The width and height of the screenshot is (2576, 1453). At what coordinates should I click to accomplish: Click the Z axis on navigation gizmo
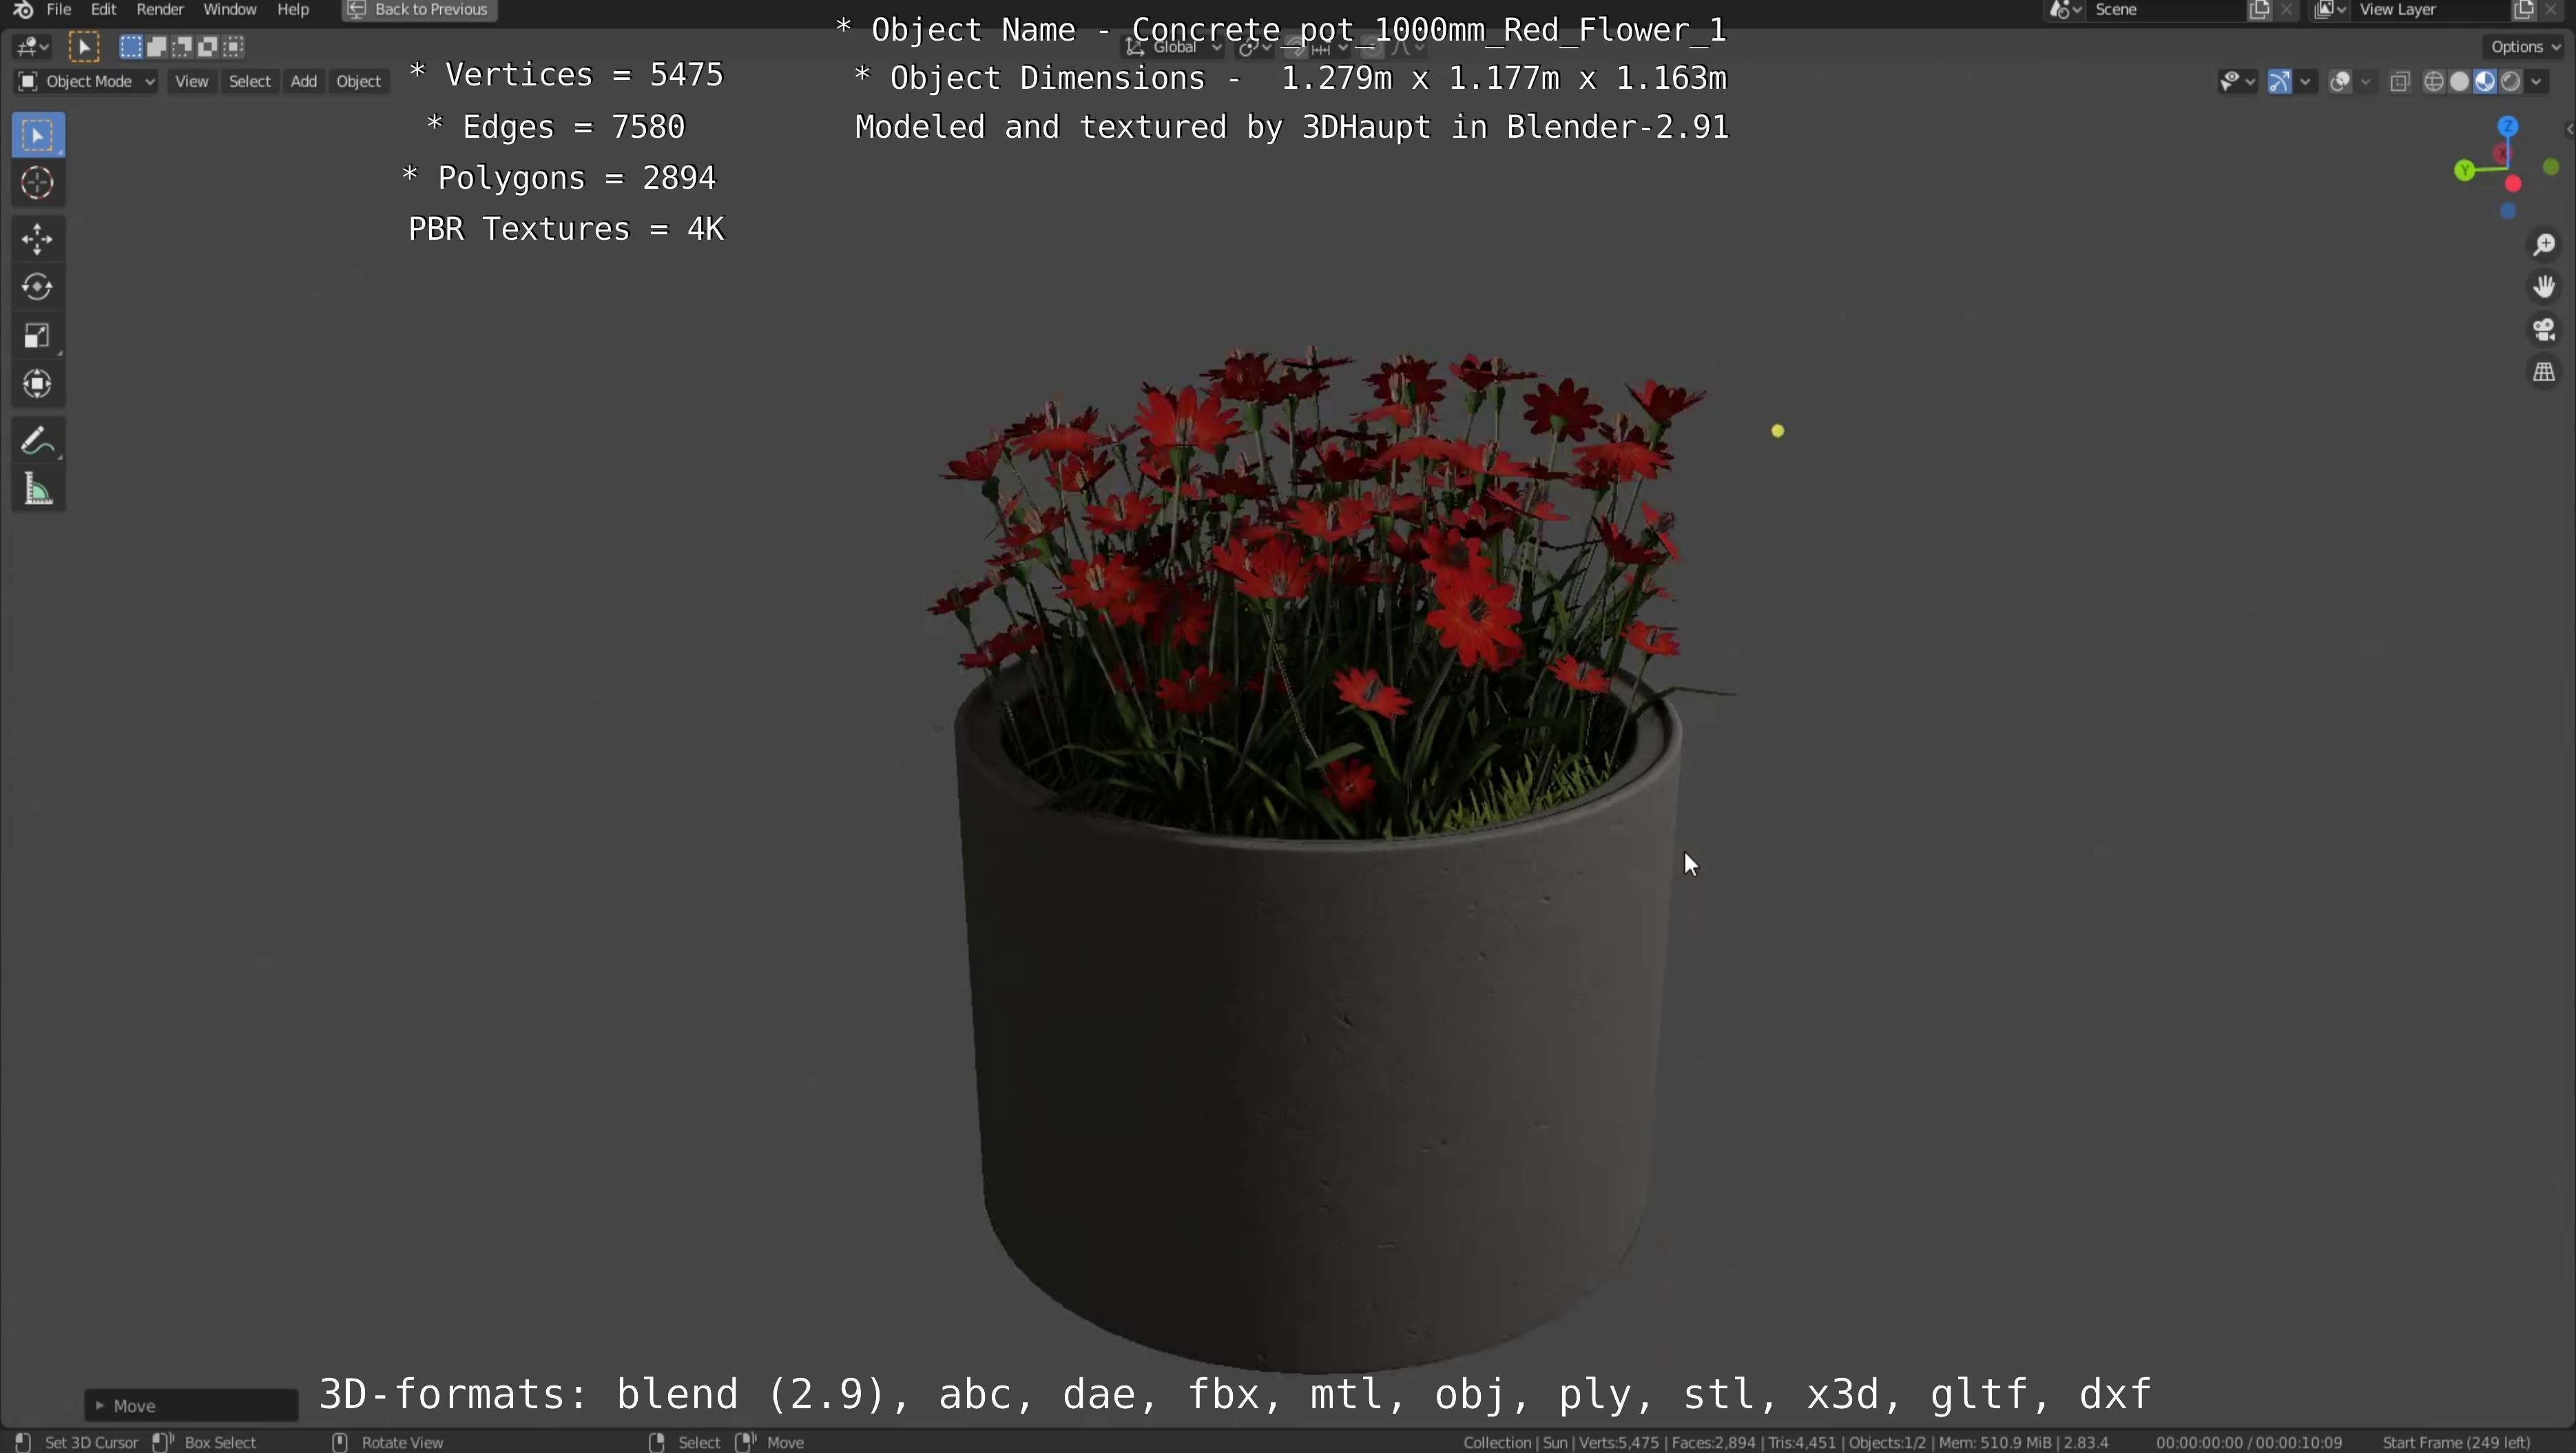[x=2508, y=126]
